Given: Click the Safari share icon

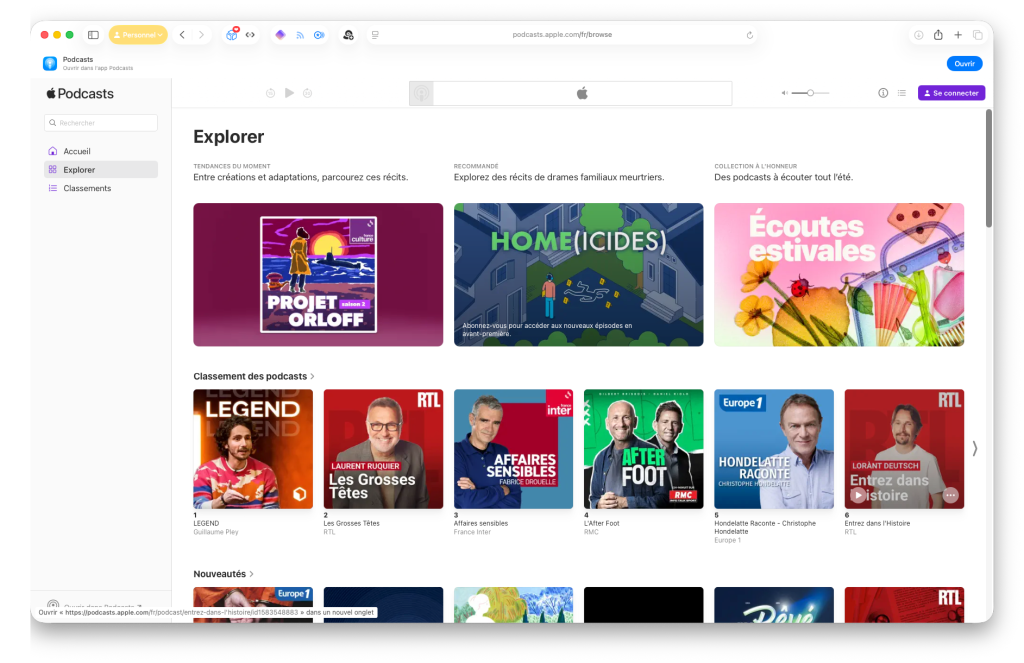Looking at the screenshot, I should click(938, 35).
